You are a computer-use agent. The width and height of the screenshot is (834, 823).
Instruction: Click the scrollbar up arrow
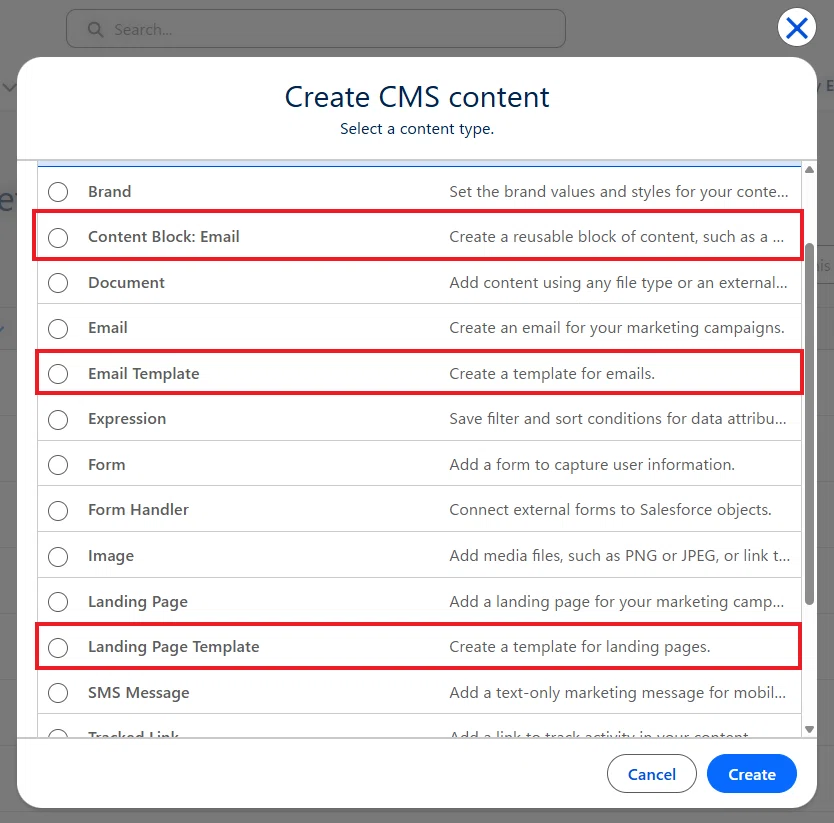tap(809, 170)
